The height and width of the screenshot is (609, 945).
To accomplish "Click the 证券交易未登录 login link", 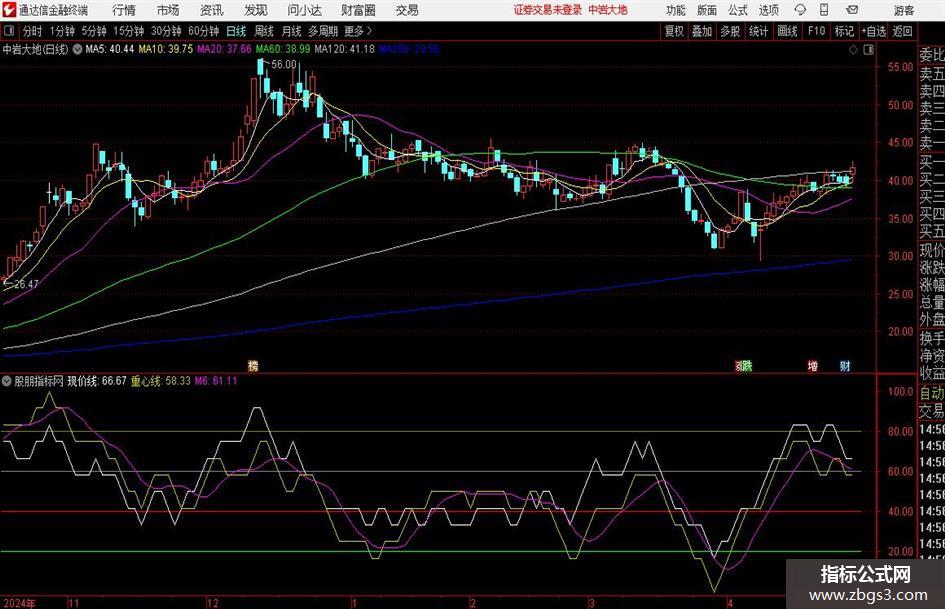I will click(548, 10).
